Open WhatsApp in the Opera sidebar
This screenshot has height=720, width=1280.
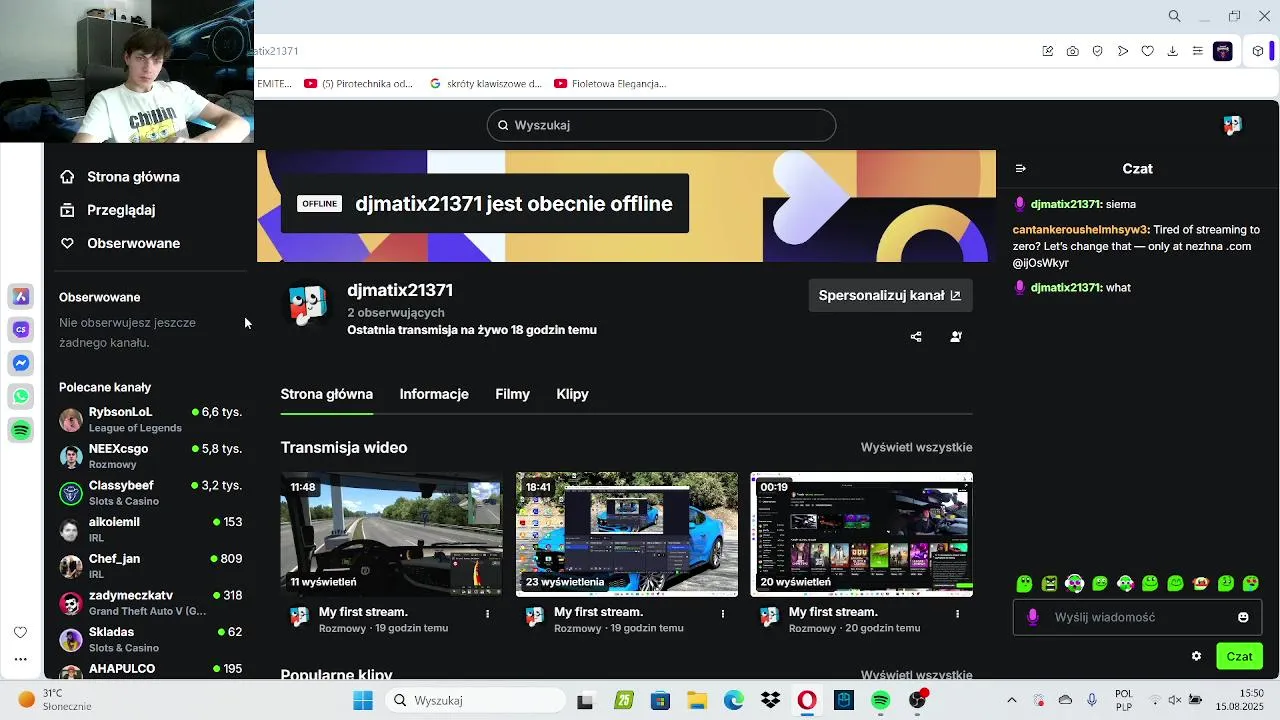[x=20, y=397]
